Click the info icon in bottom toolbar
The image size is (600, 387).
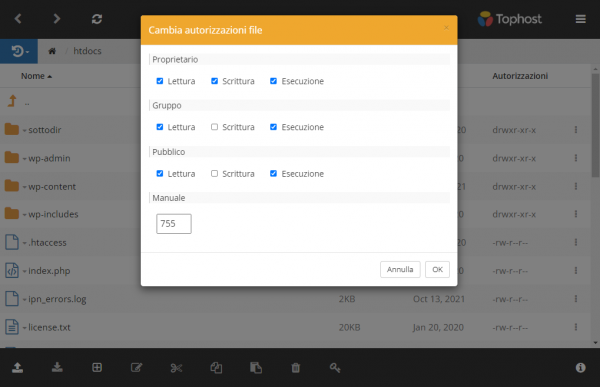[580, 367]
